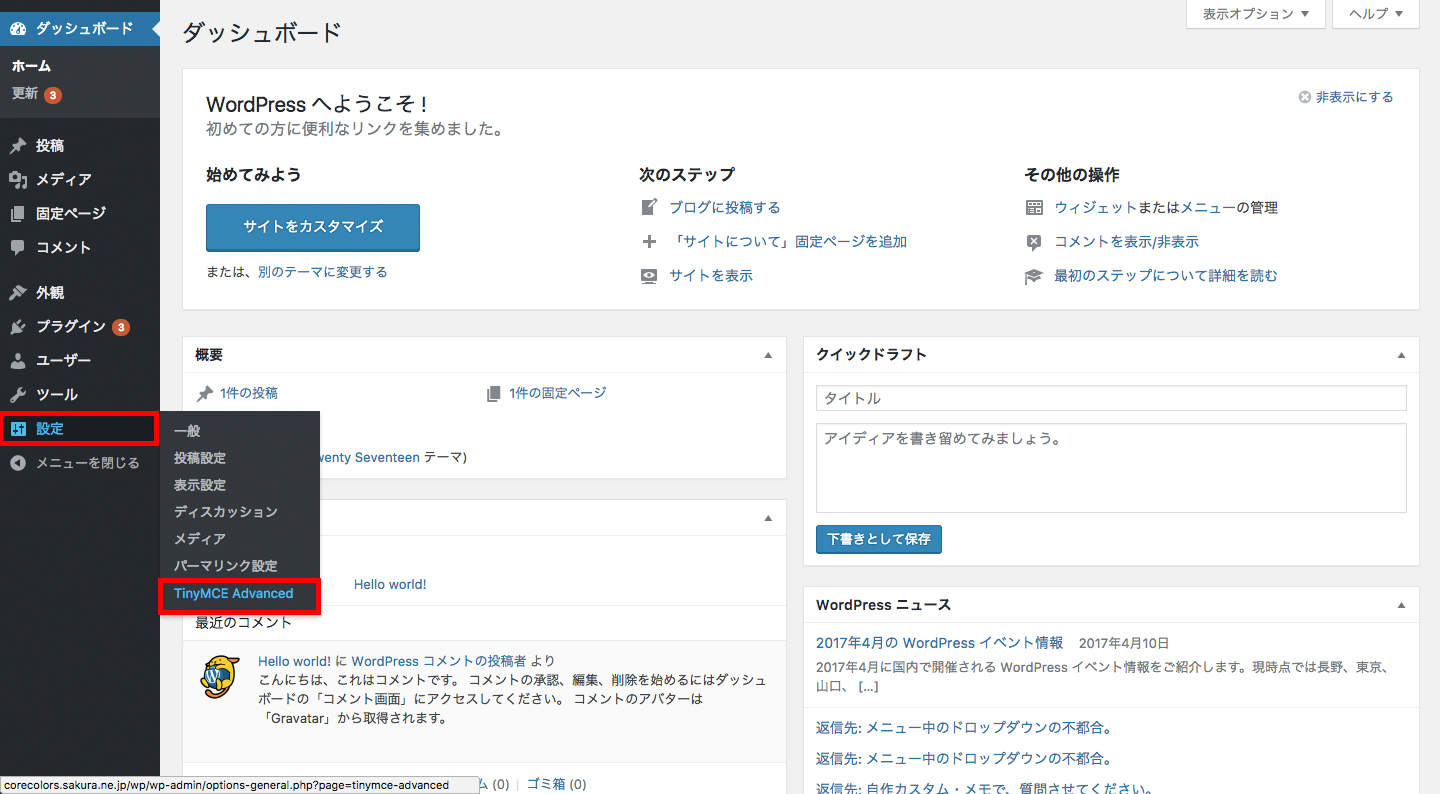Screen dimensions: 1440x794
Task: Click the クイックドラフト タイトル input field
Action: click(x=1111, y=398)
